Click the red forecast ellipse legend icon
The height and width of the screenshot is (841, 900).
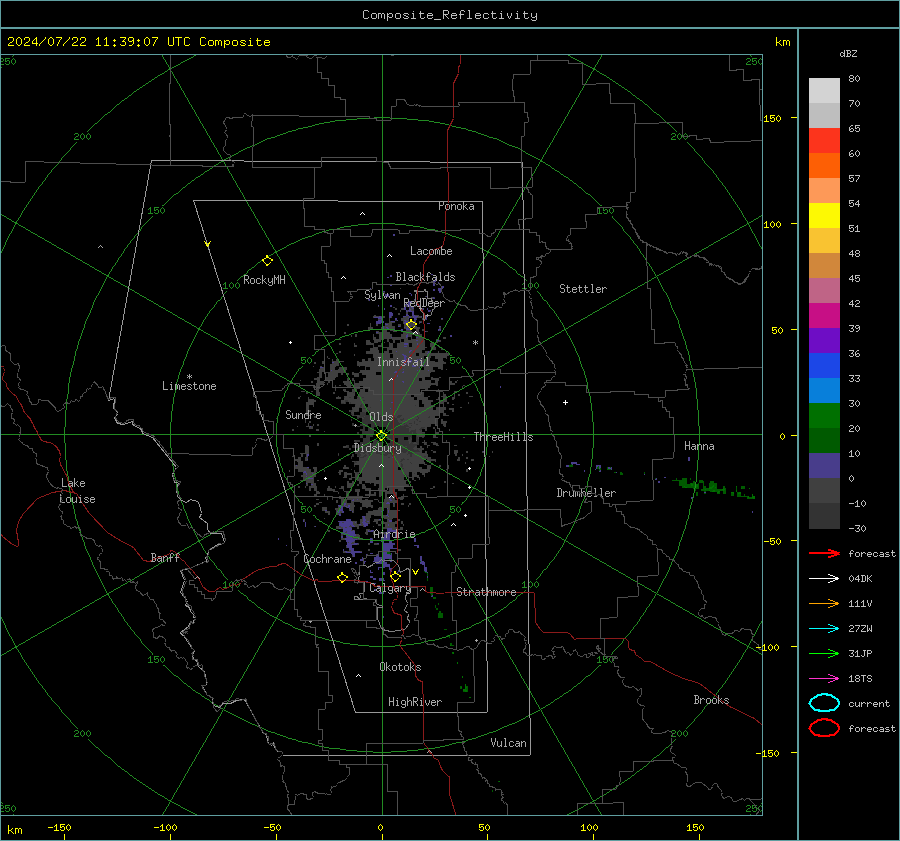click(x=824, y=728)
